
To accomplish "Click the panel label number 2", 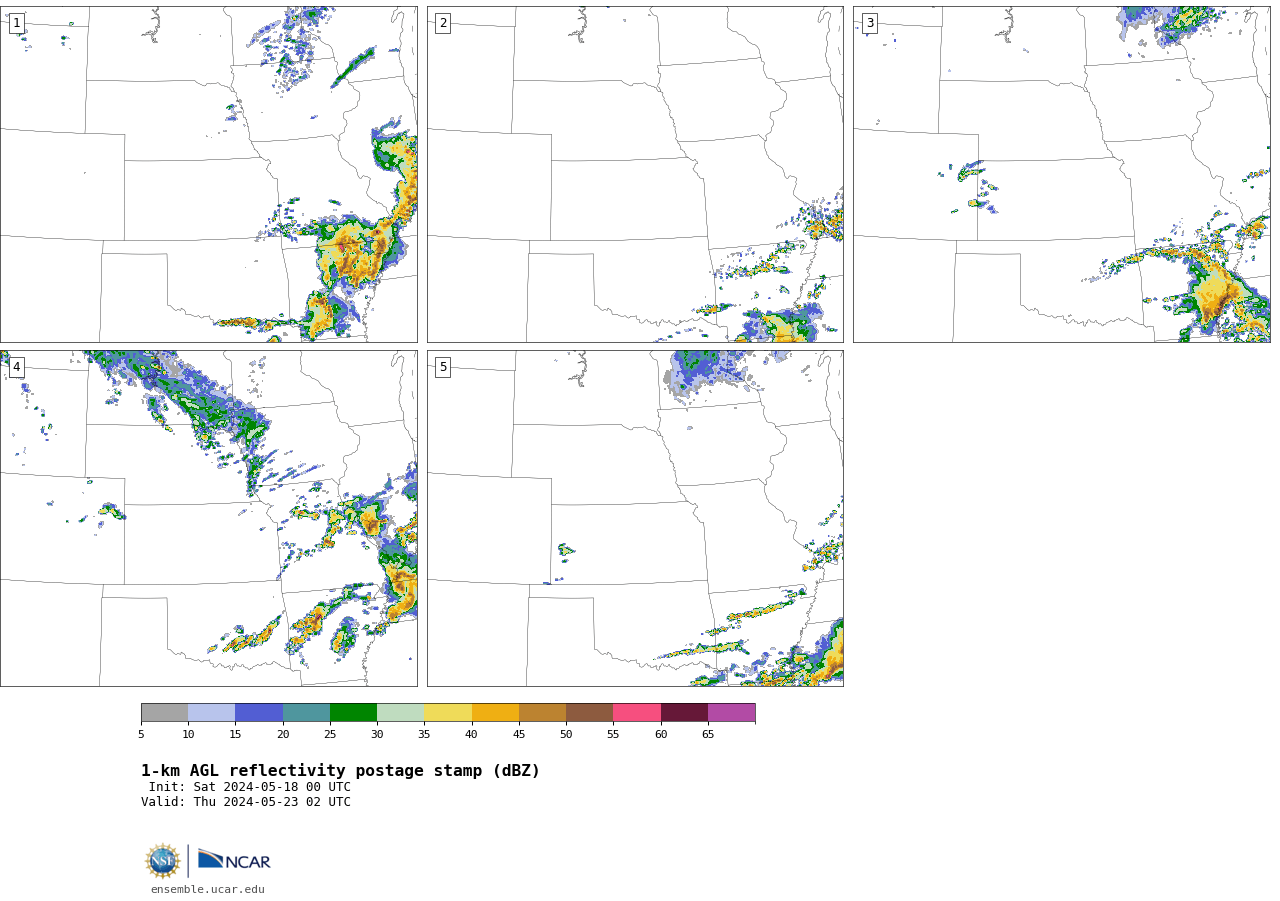I will (x=443, y=23).
